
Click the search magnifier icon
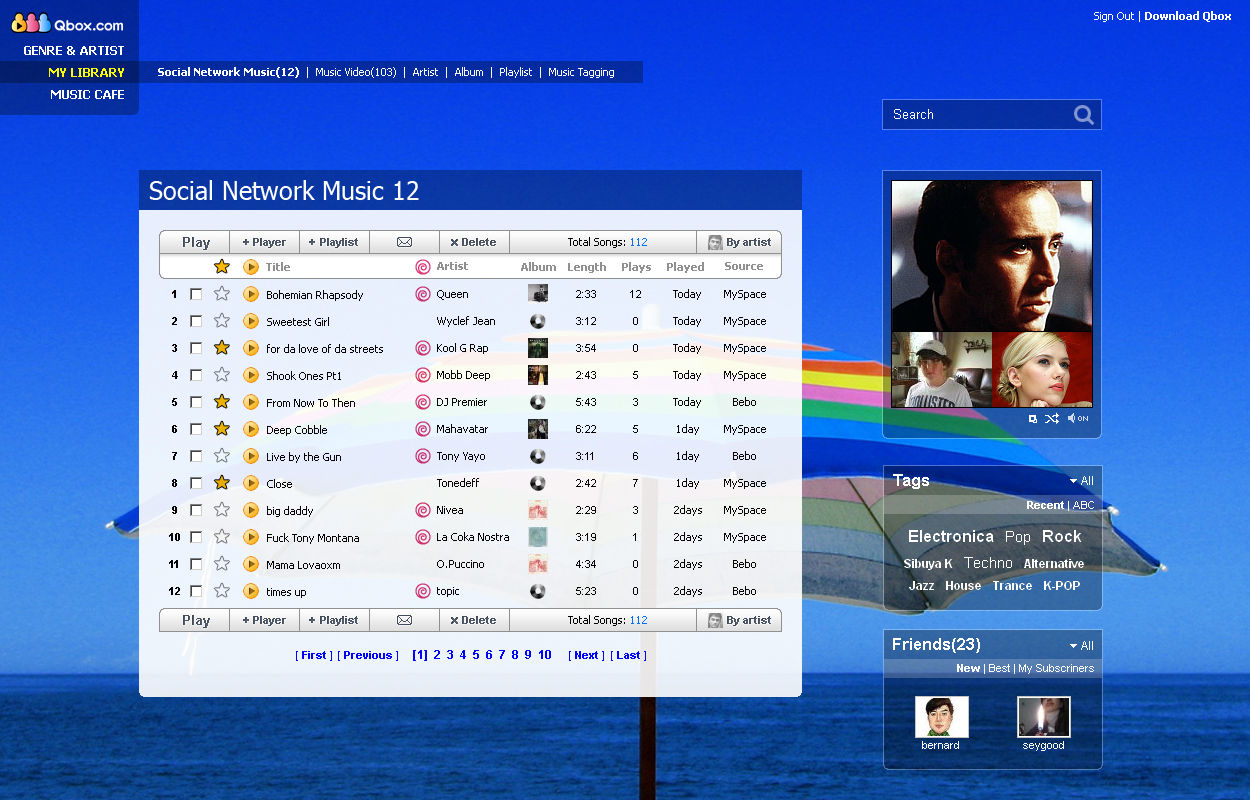click(x=1084, y=115)
